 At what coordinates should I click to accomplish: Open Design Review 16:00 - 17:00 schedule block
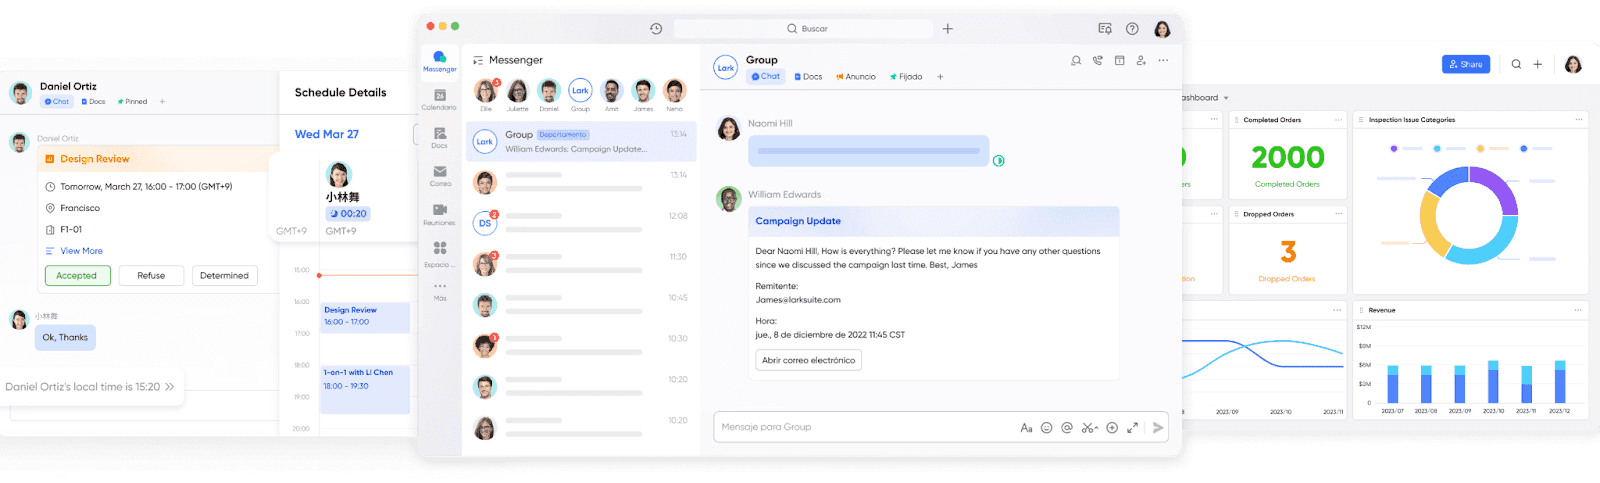(x=365, y=317)
